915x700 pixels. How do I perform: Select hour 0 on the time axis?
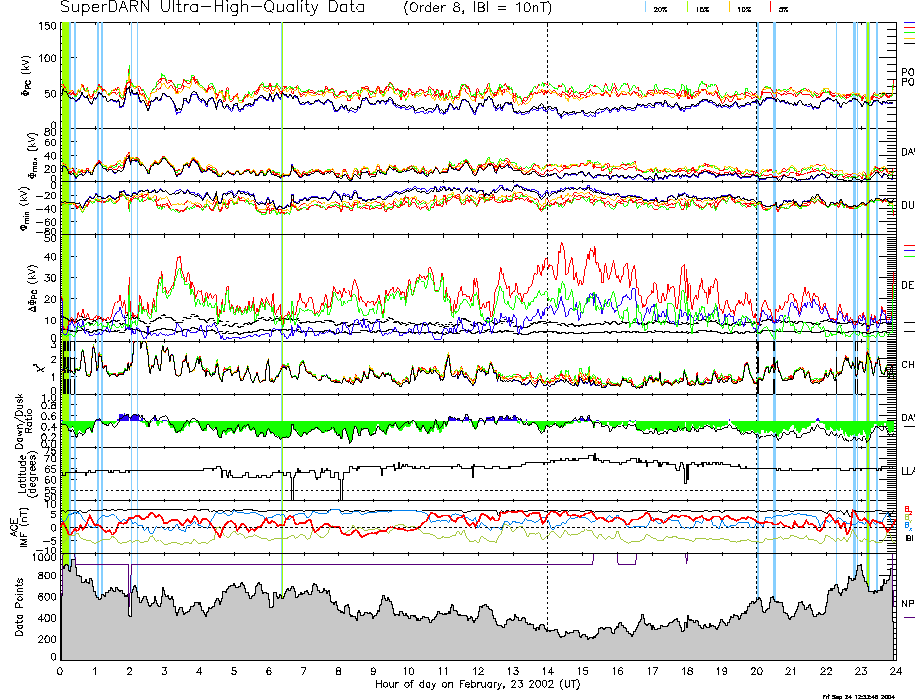click(61, 671)
